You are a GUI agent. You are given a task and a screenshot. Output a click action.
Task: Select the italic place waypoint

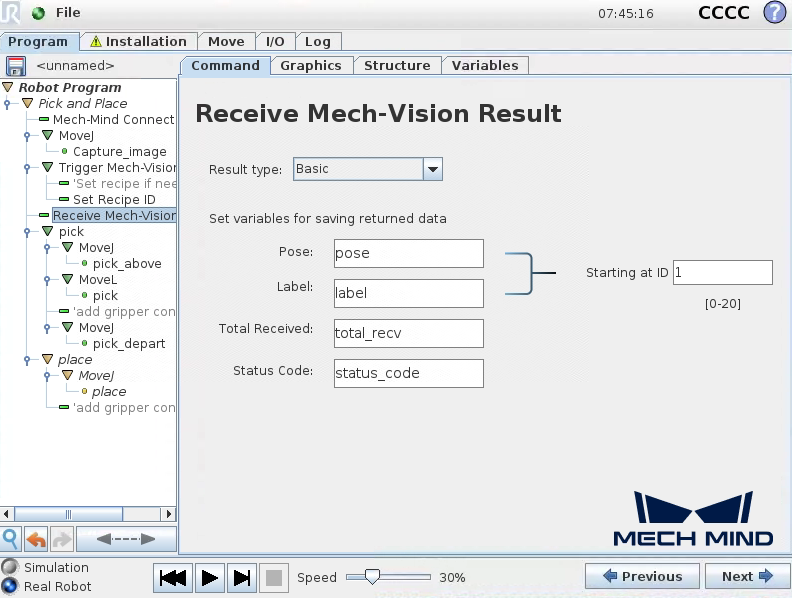coord(109,391)
